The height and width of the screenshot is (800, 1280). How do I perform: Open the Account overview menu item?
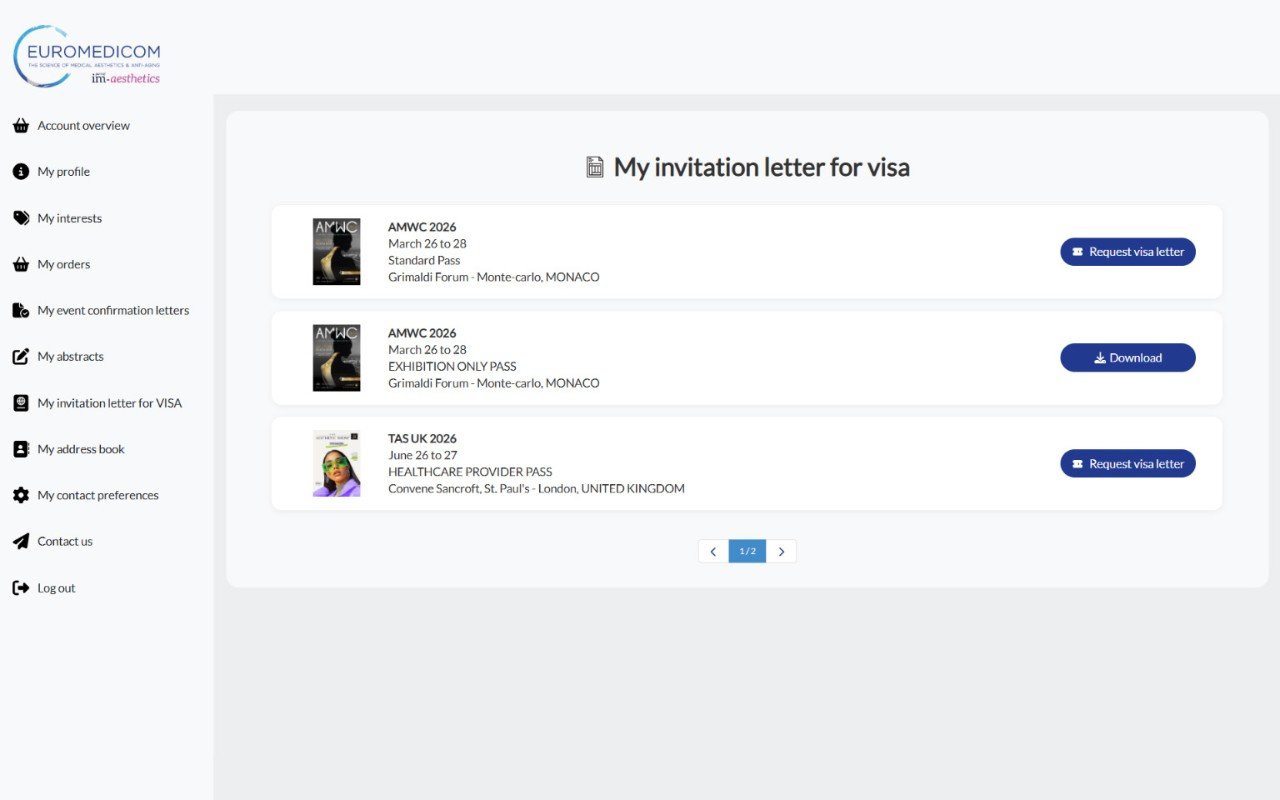[x=83, y=126]
